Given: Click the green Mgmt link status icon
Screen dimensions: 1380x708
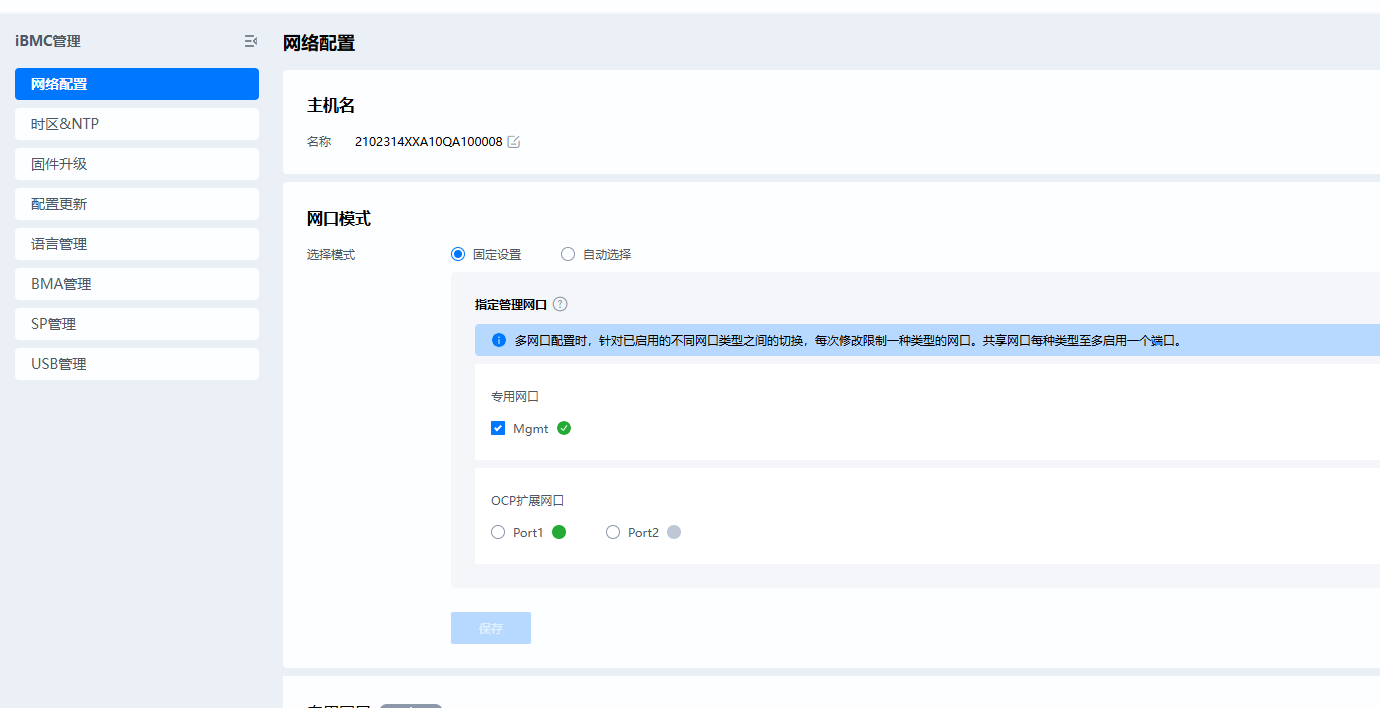Looking at the screenshot, I should [564, 428].
